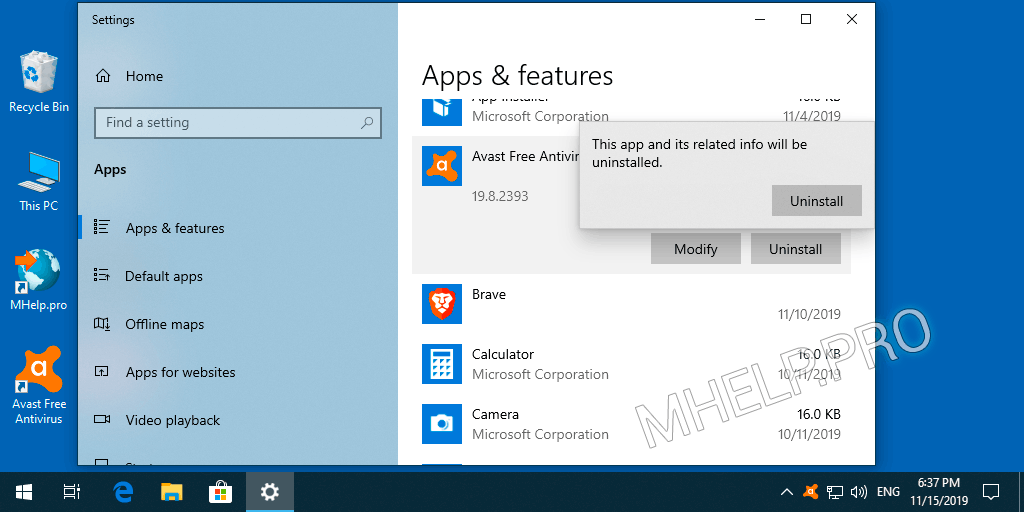Click the Offline maps sidebar icon

[101, 323]
